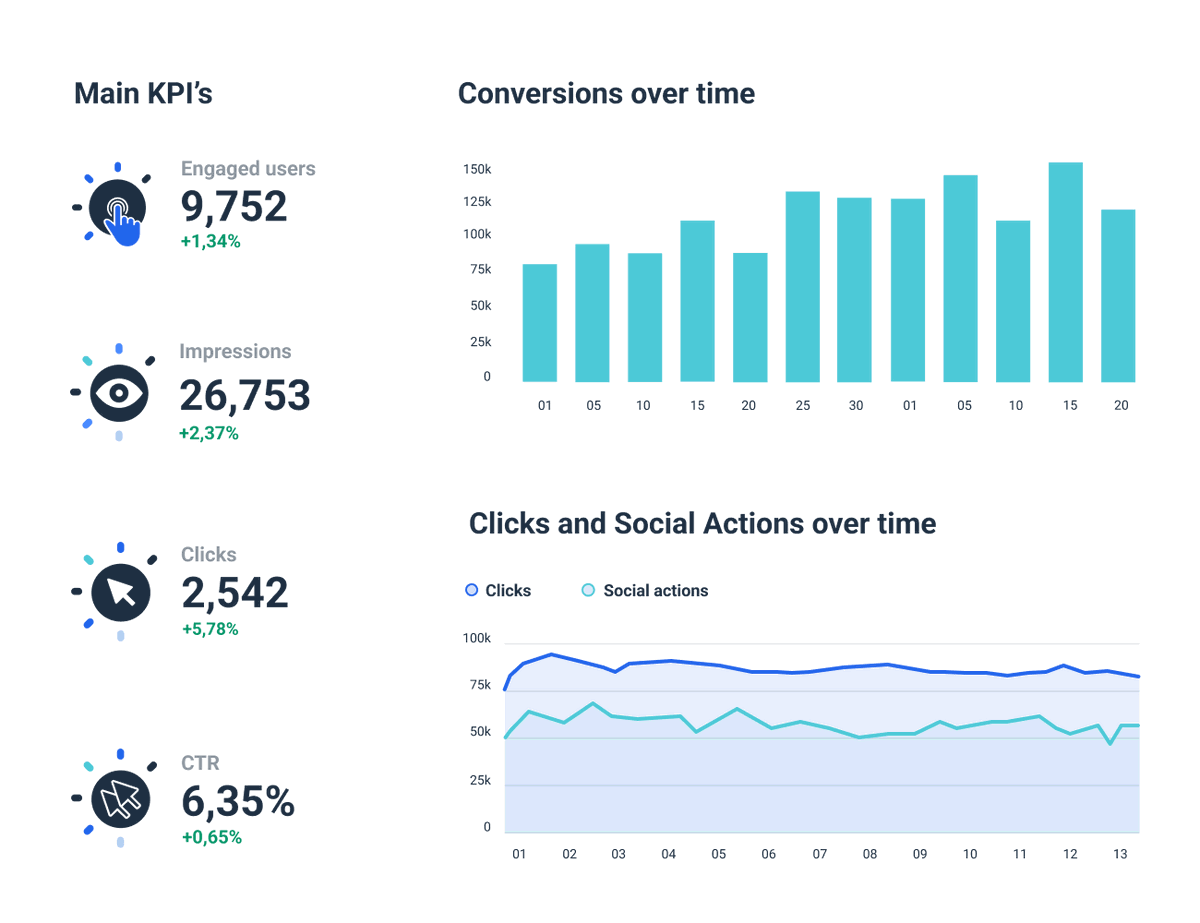
Task: Select the Conversions over time title
Action: (x=605, y=94)
